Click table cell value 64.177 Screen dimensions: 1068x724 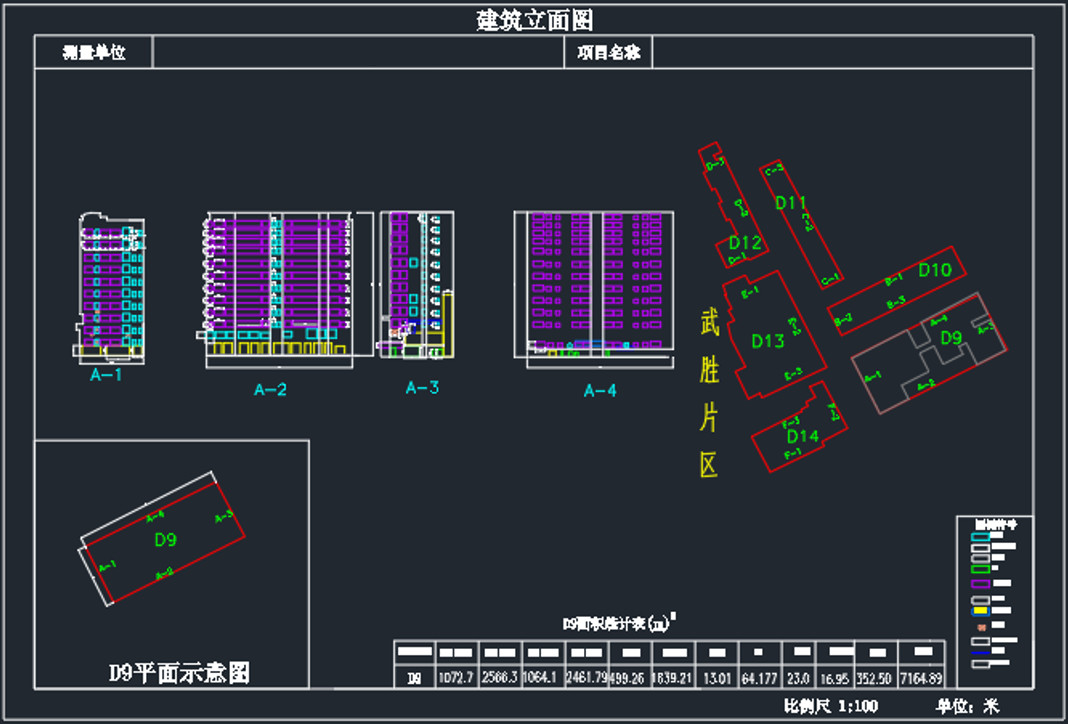(x=759, y=678)
